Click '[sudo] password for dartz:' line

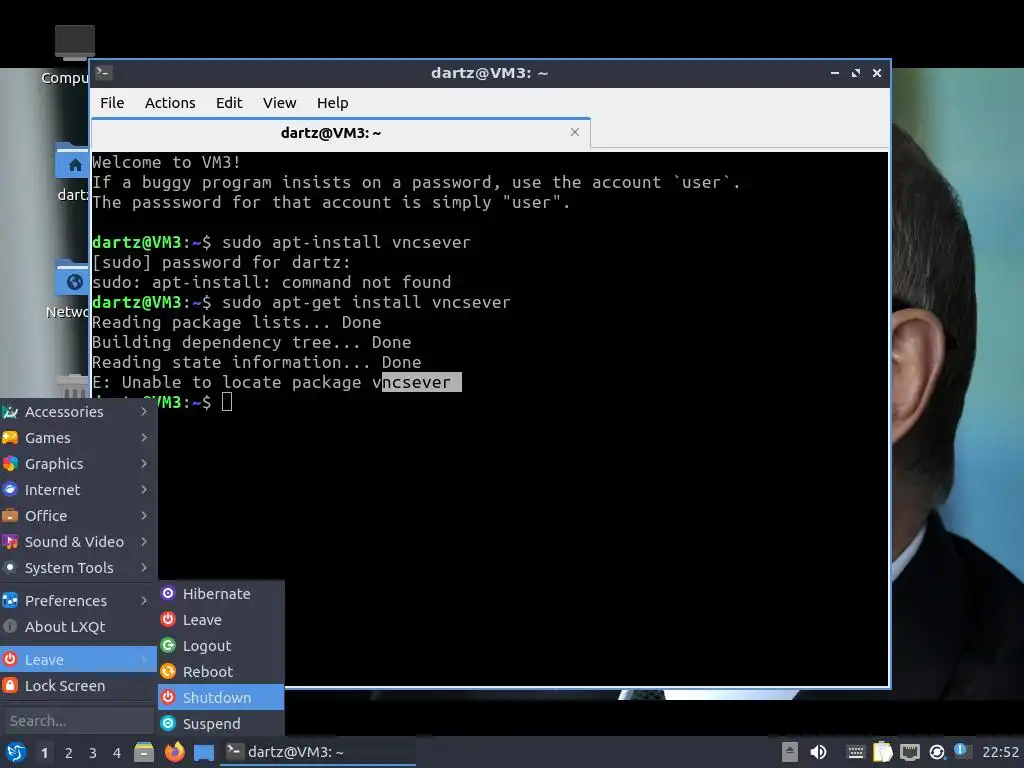221,262
